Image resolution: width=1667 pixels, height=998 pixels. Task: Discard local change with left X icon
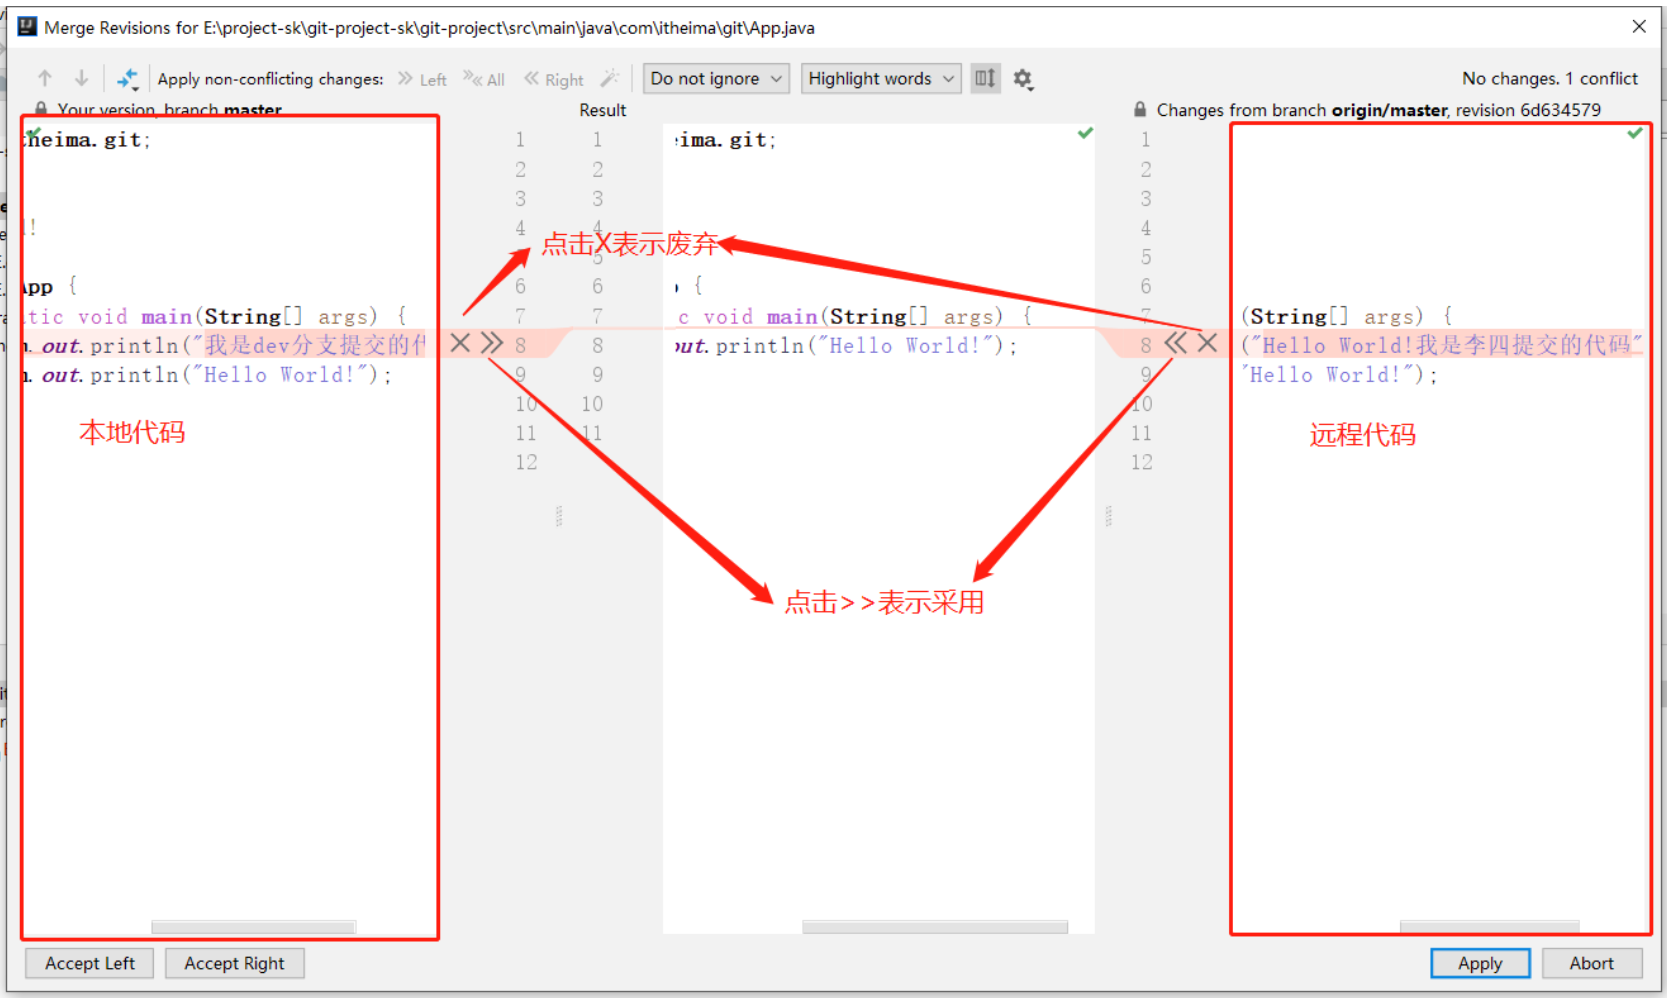460,343
